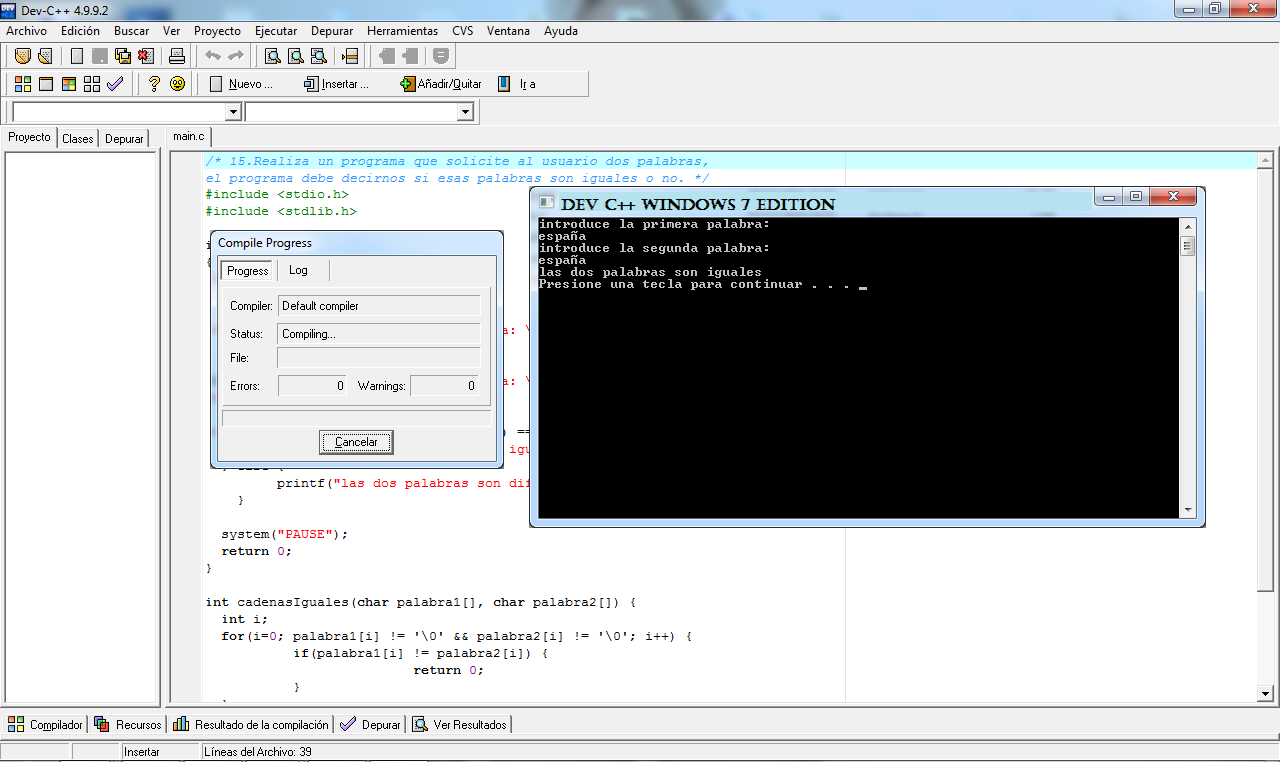This screenshot has height=762, width=1280.
Task: Open the Herramientas menu
Action: point(402,31)
